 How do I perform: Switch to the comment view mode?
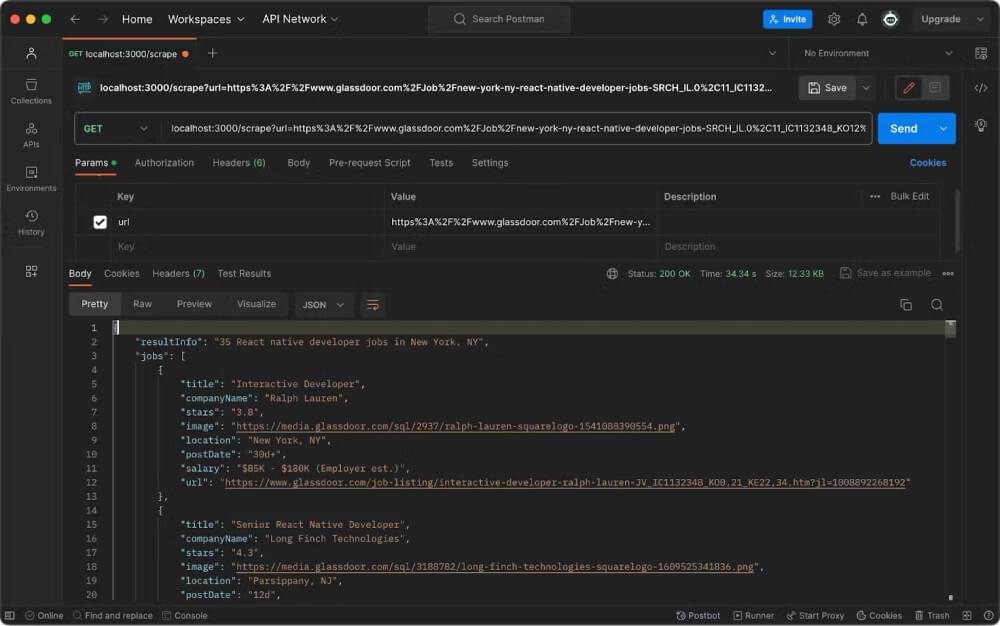pyautogui.click(x=935, y=88)
